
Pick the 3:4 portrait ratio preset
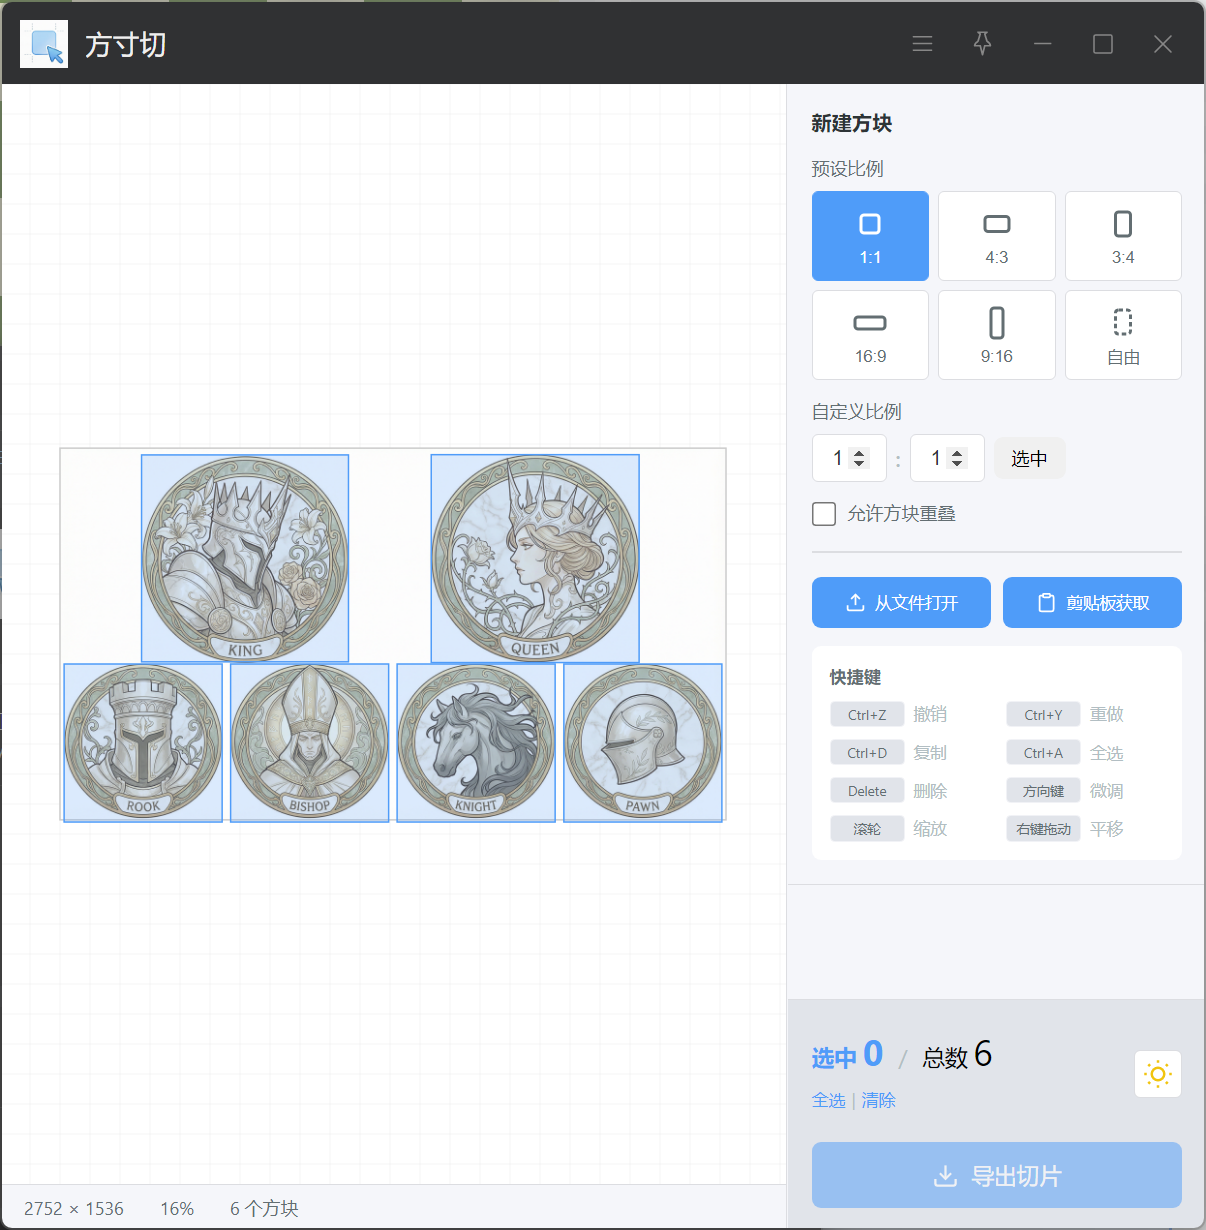pos(1122,236)
